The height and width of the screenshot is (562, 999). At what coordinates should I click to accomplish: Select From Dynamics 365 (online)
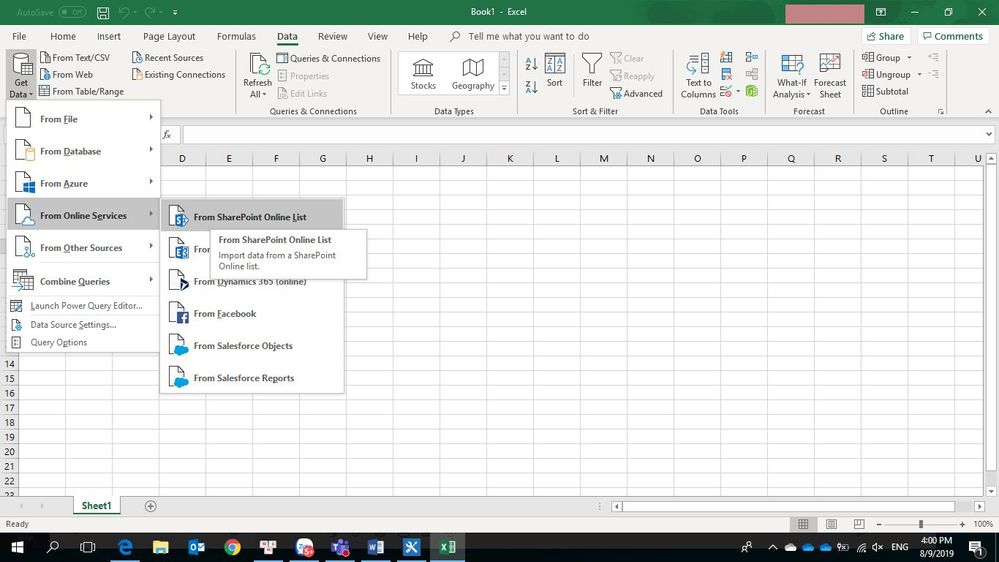(252, 282)
